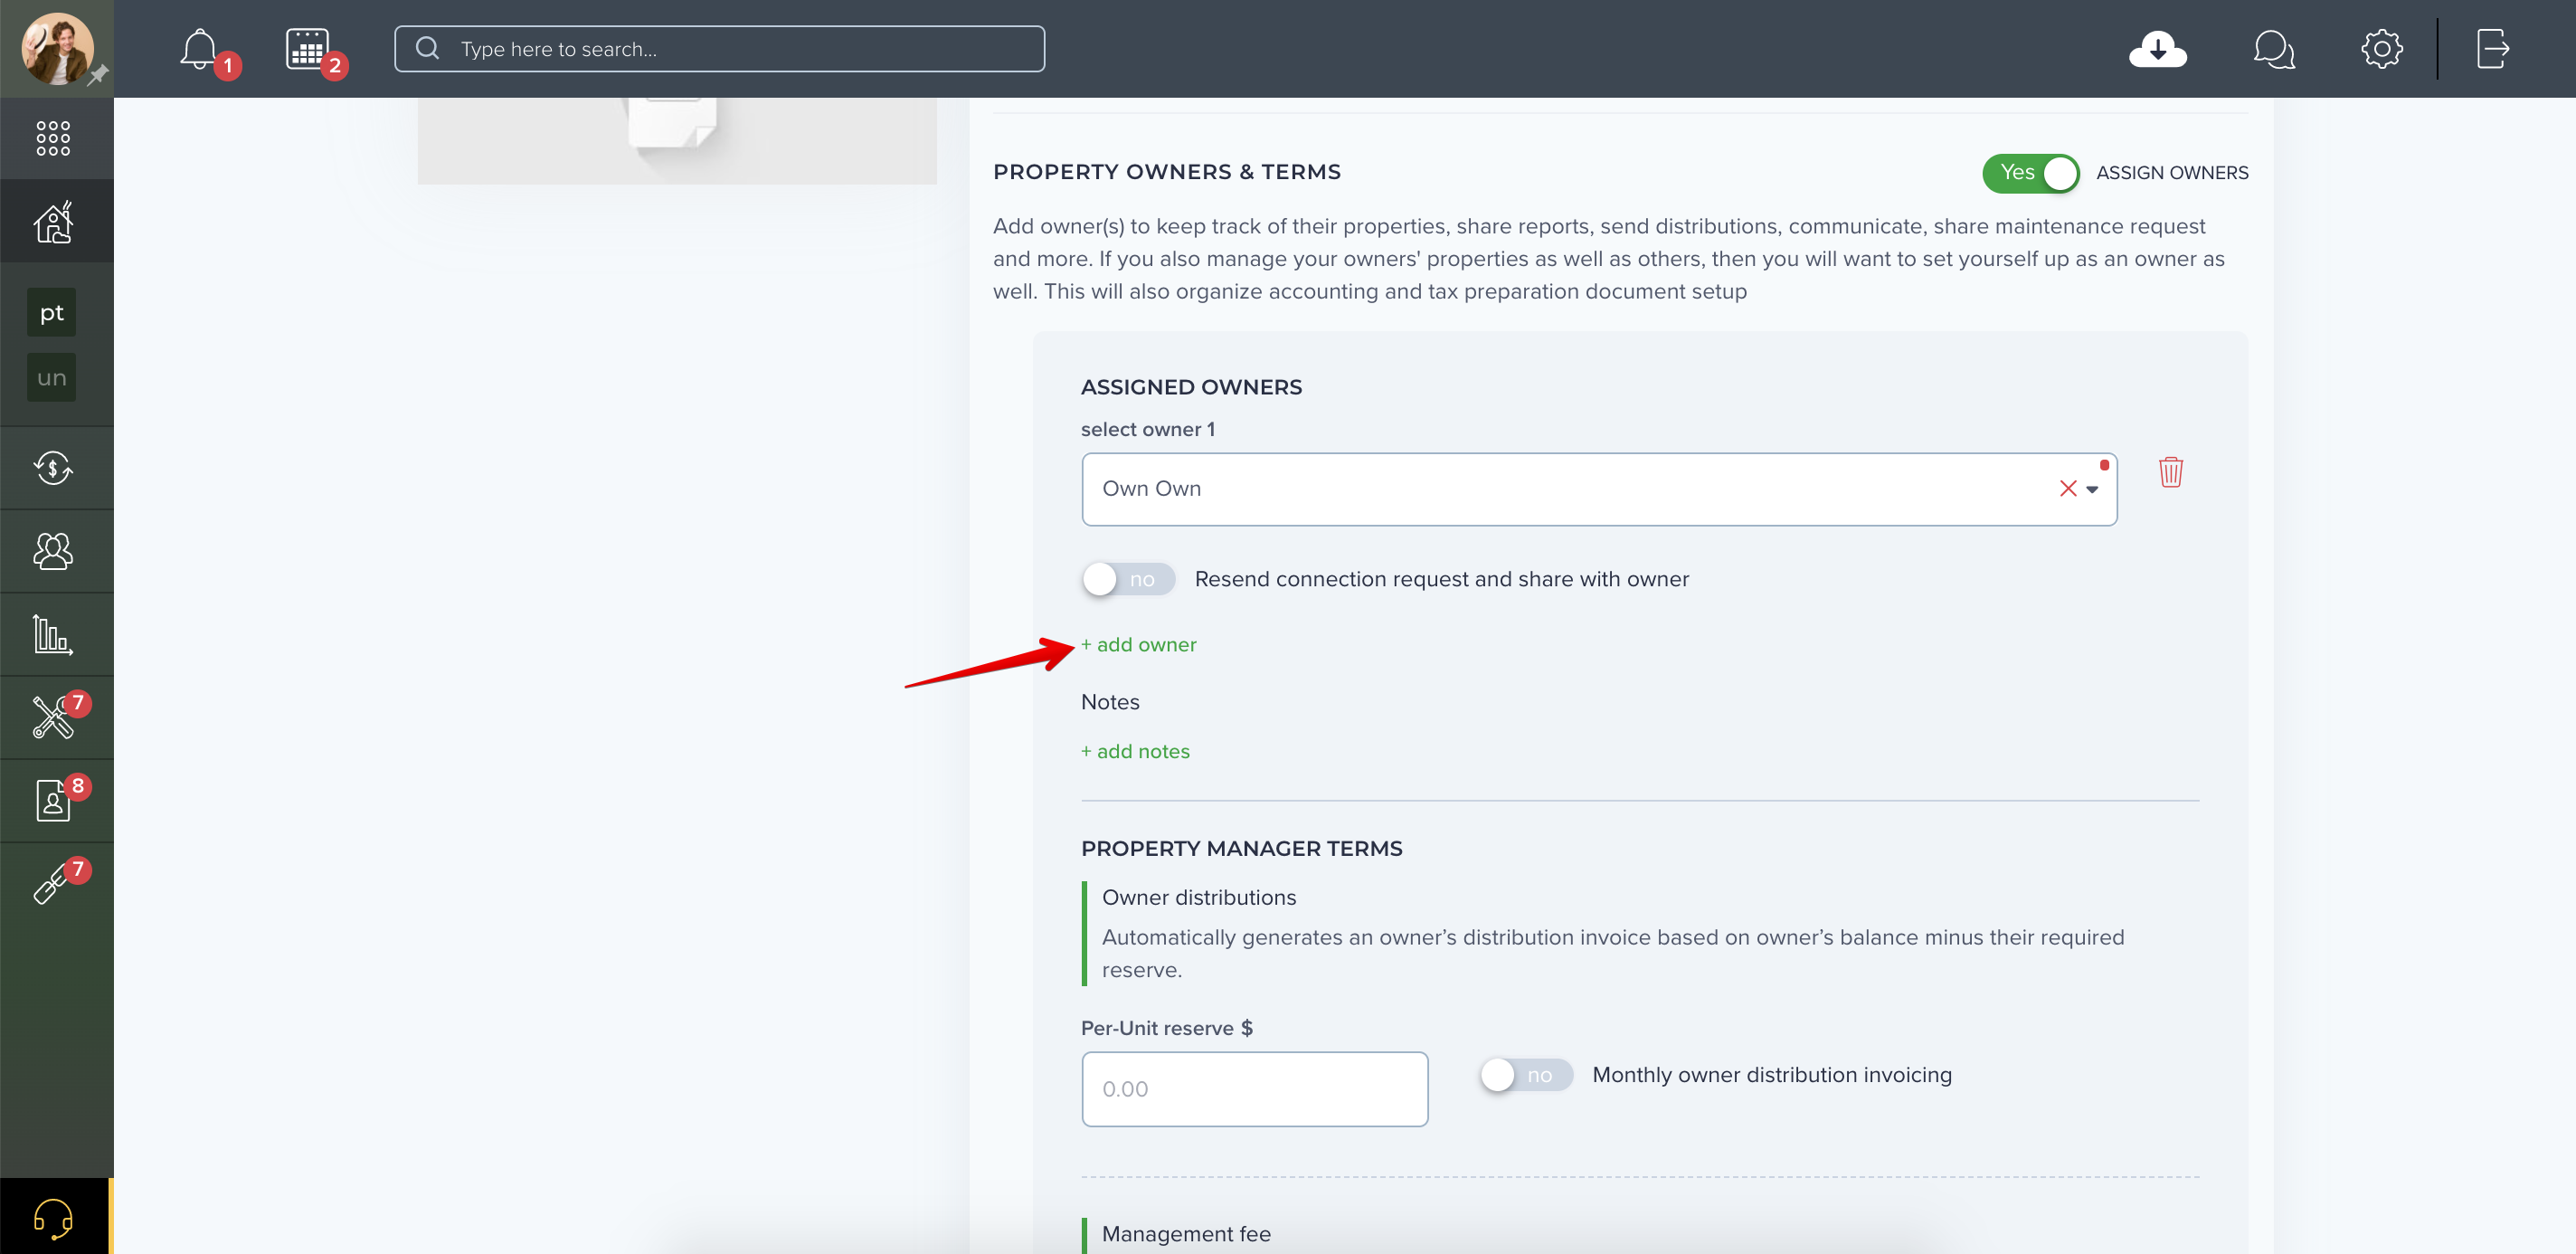
Task: Open notifications bell icon
Action: pos(199,49)
